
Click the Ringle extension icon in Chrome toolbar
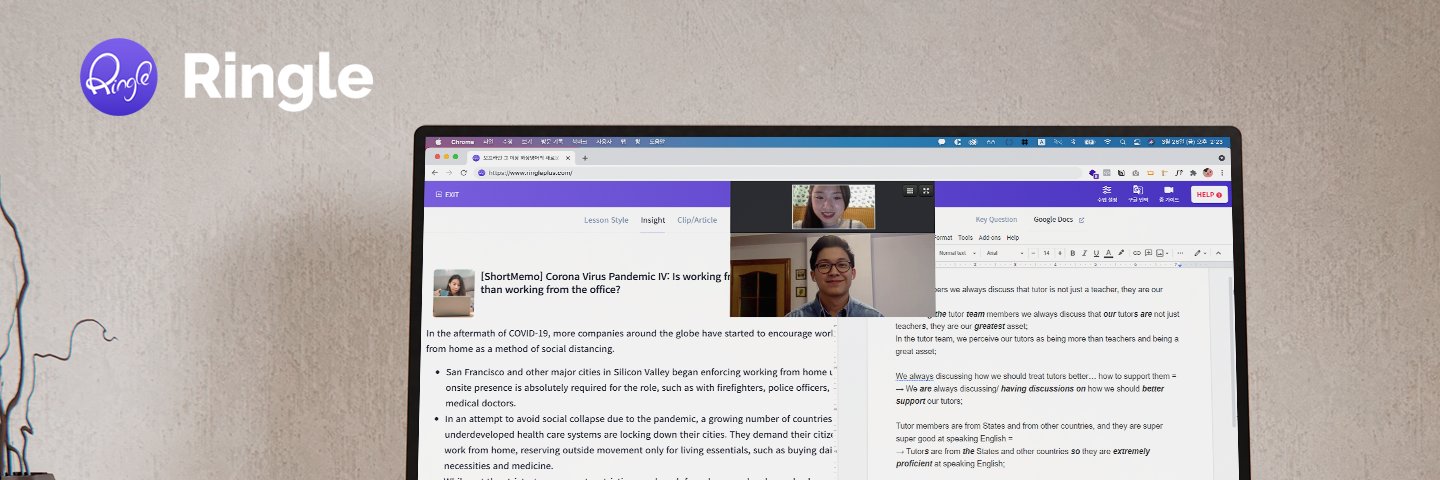pos(1093,174)
